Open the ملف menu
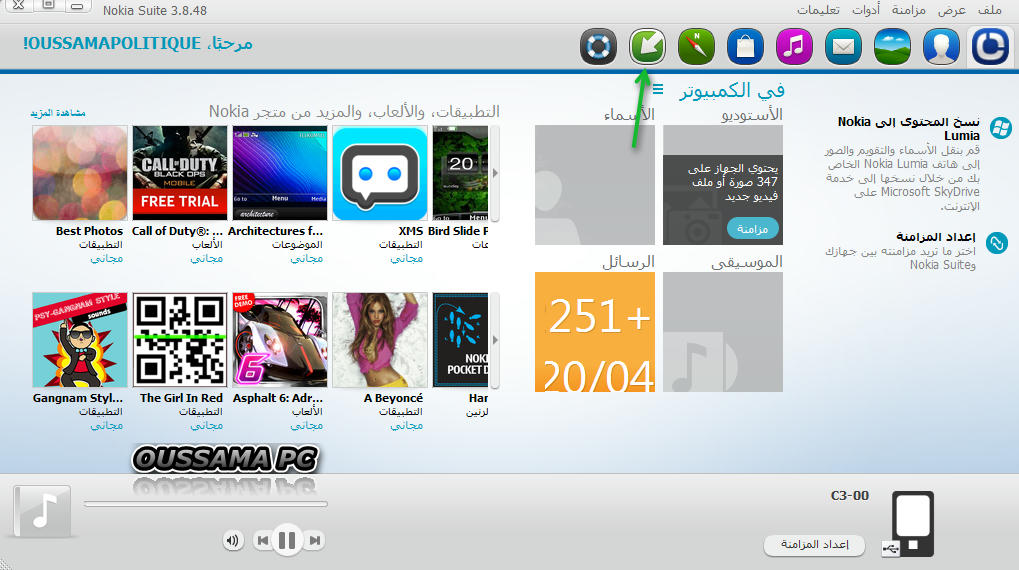This screenshot has width=1019, height=570. point(990,10)
